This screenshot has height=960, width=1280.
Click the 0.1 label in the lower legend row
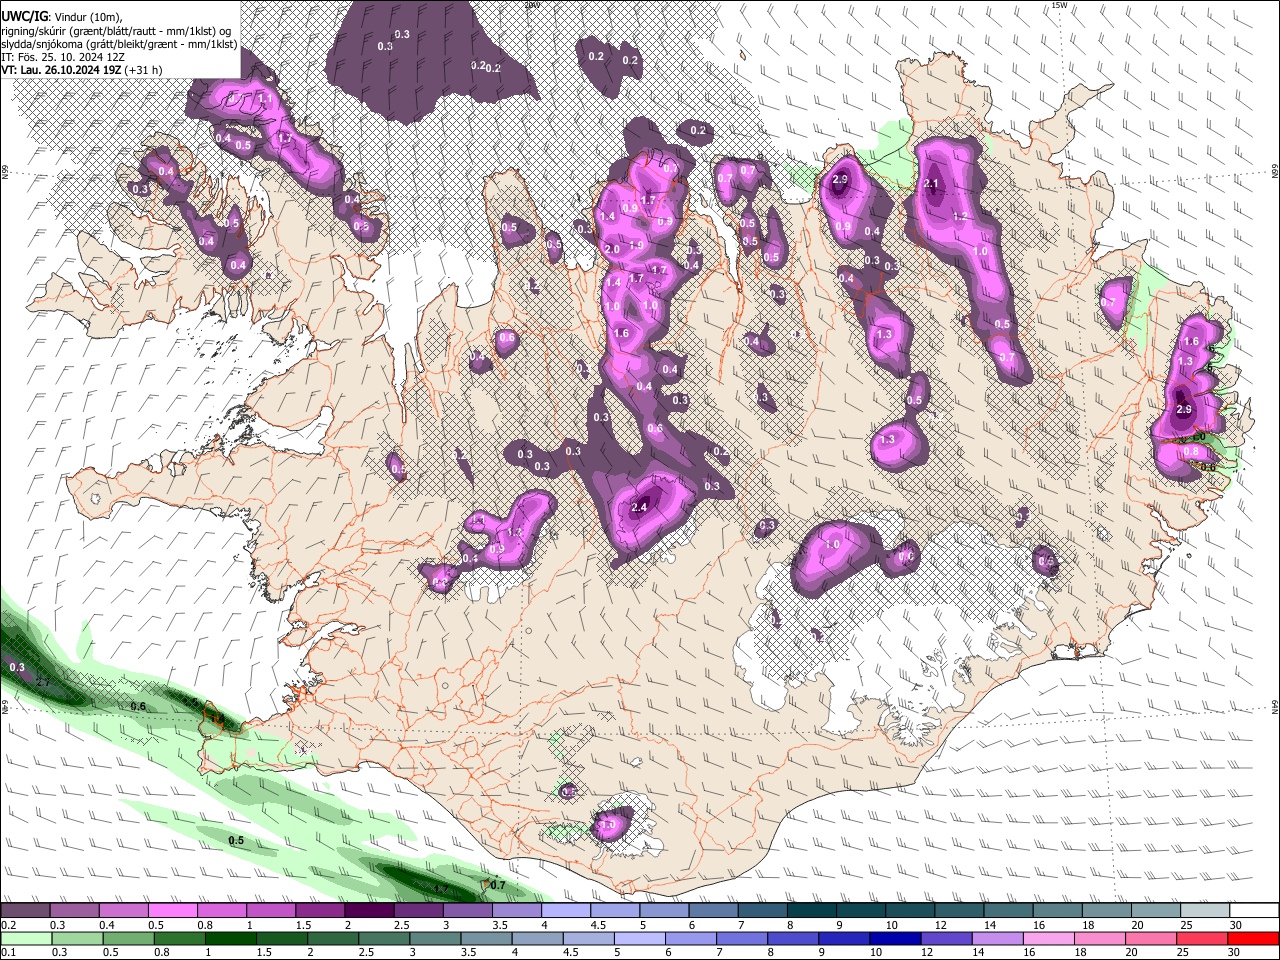point(6,952)
